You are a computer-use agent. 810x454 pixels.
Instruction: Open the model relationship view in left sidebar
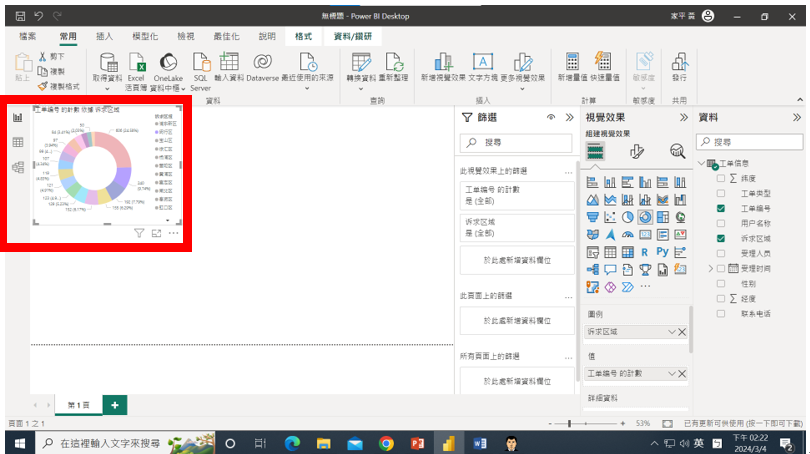(17, 167)
